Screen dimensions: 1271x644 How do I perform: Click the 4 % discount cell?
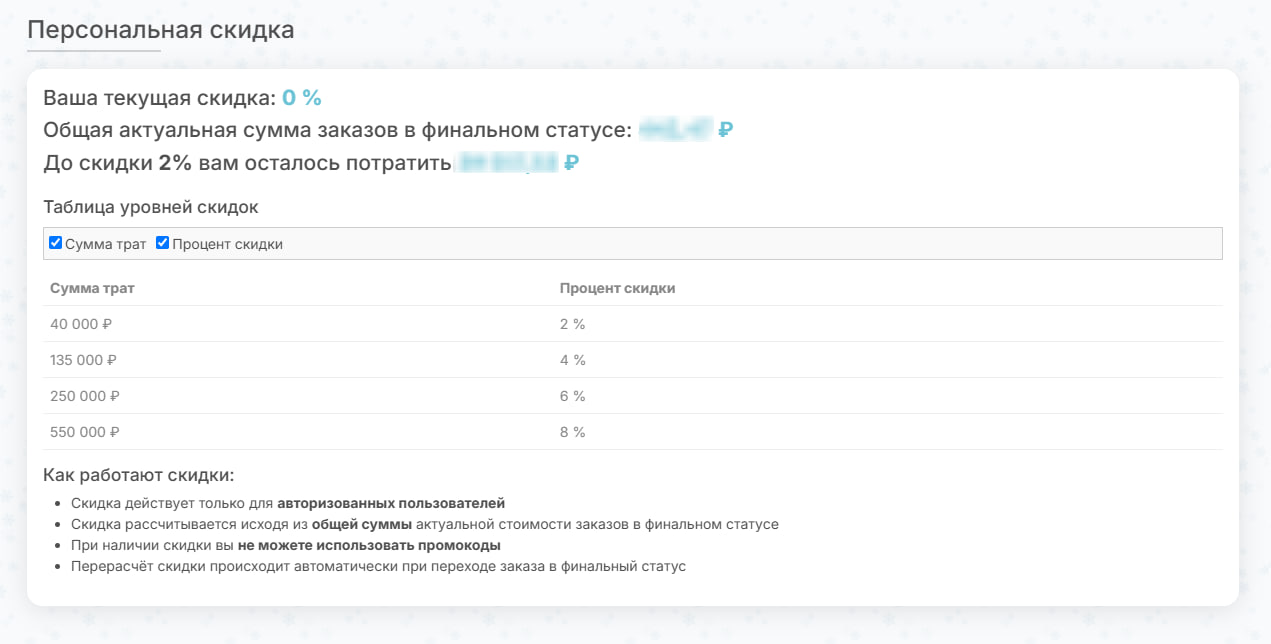(572, 360)
